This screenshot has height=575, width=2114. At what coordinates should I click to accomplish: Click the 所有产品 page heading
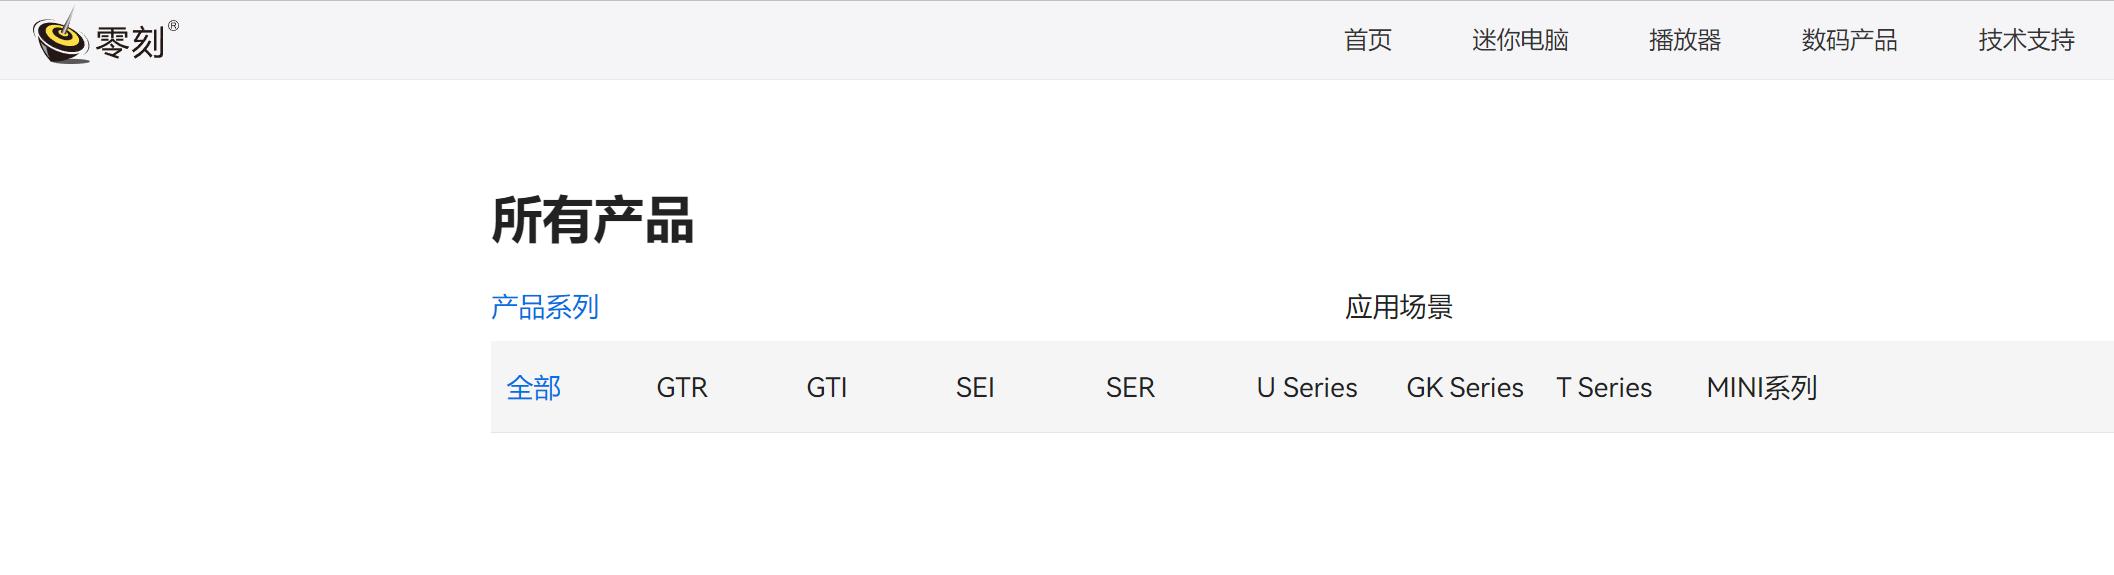(592, 221)
